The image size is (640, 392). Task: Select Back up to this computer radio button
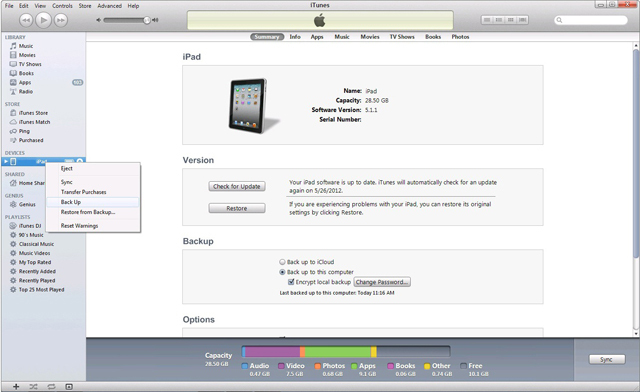[282, 272]
